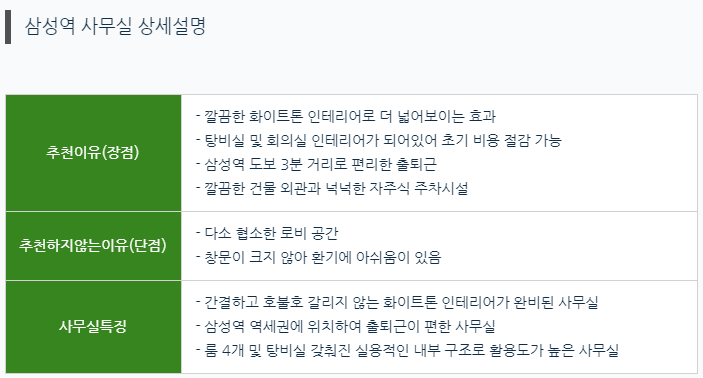
Task: Click the text 아쉬움이 있음 in disadvantages
Action: click(399, 257)
